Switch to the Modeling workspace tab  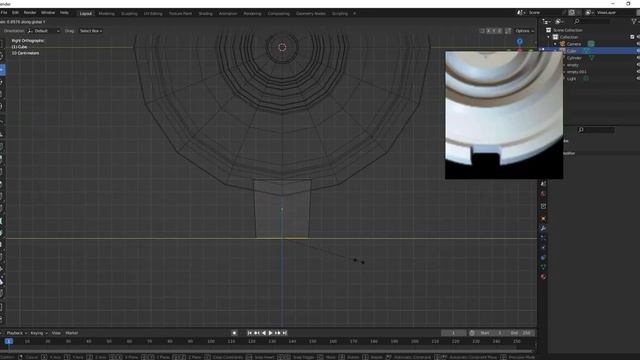107,13
